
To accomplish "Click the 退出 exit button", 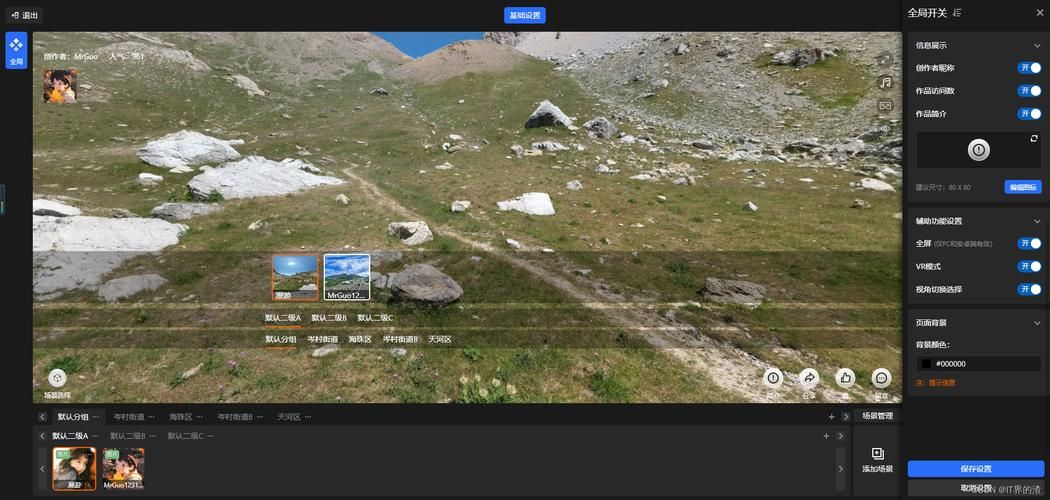I will click(25, 15).
